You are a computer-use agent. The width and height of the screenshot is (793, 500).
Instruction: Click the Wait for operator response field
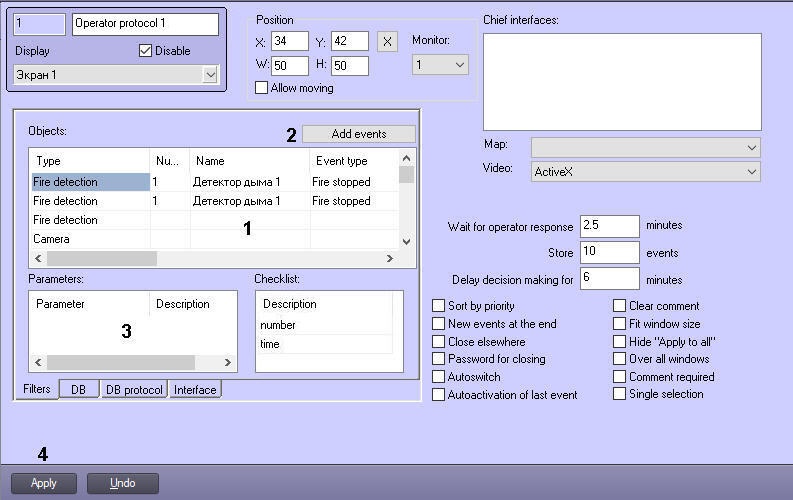click(608, 226)
